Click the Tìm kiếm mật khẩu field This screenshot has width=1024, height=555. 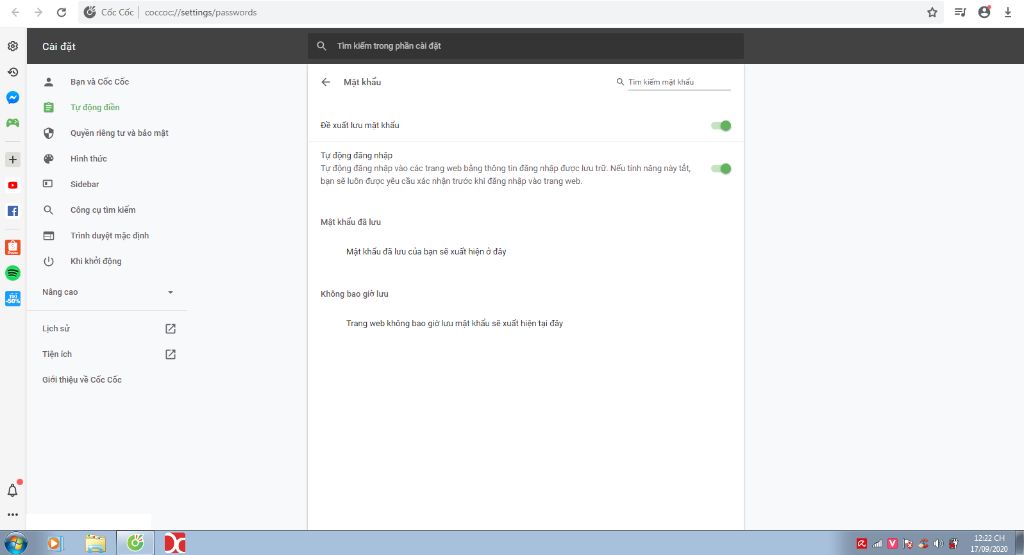coord(679,82)
